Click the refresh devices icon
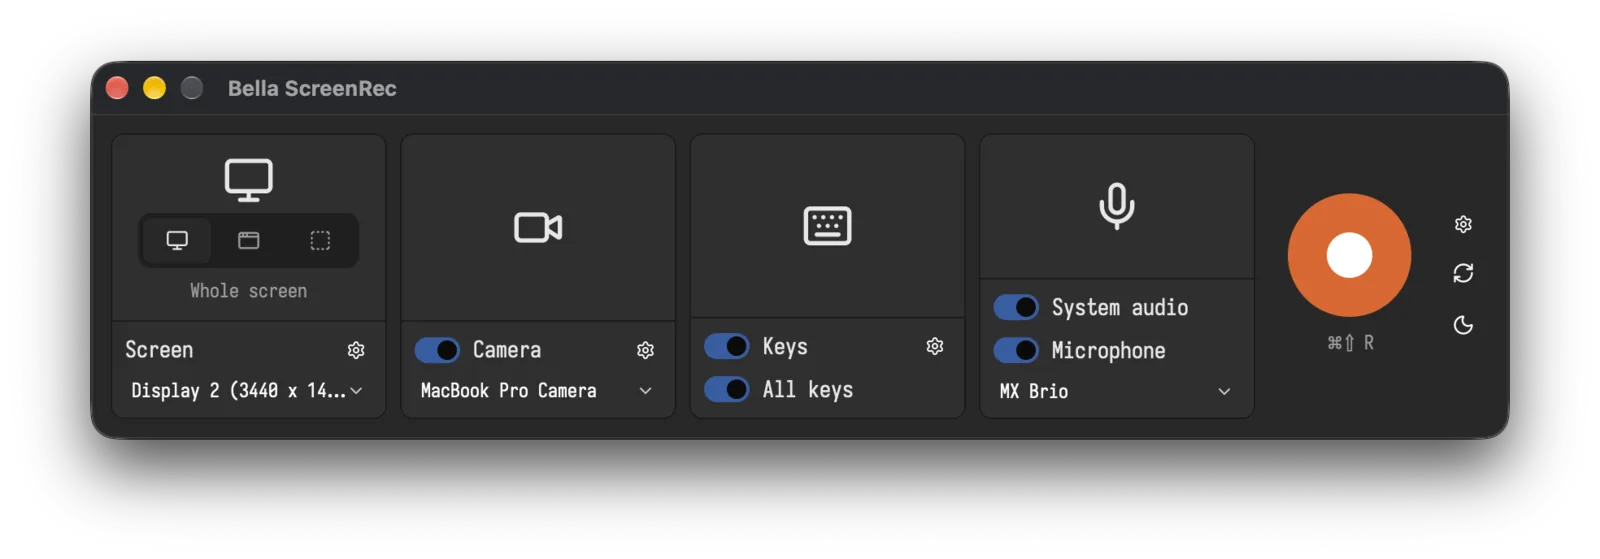This screenshot has height=559, width=1600. pos(1463,273)
